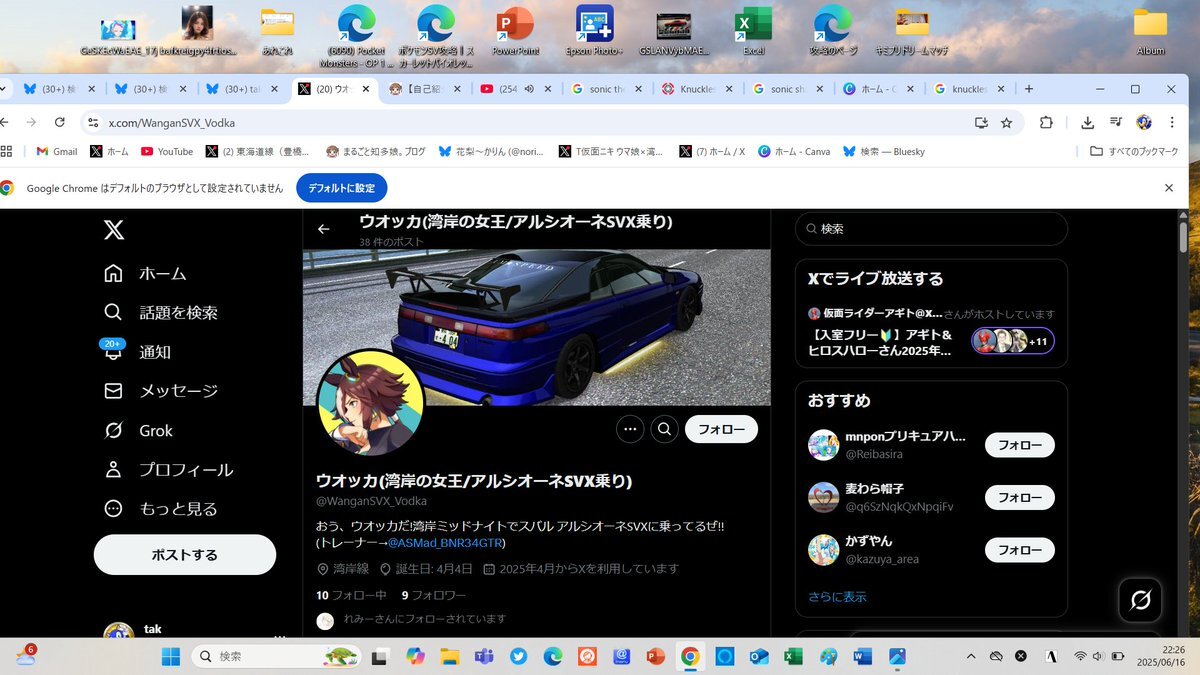This screenshot has height=675, width=1200.
Task: Open the PowerPoint desktop shortcut
Action: 515,30
